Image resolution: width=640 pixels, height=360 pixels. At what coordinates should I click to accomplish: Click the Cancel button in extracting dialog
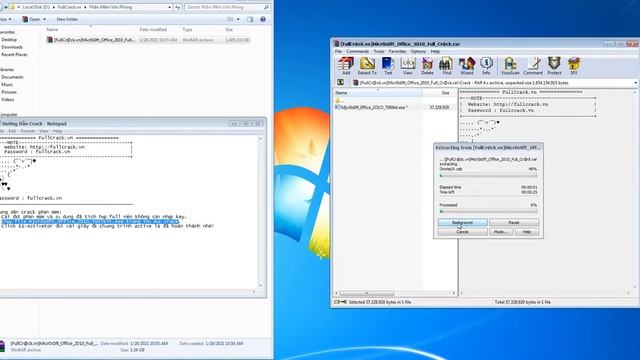[x=462, y=232]
